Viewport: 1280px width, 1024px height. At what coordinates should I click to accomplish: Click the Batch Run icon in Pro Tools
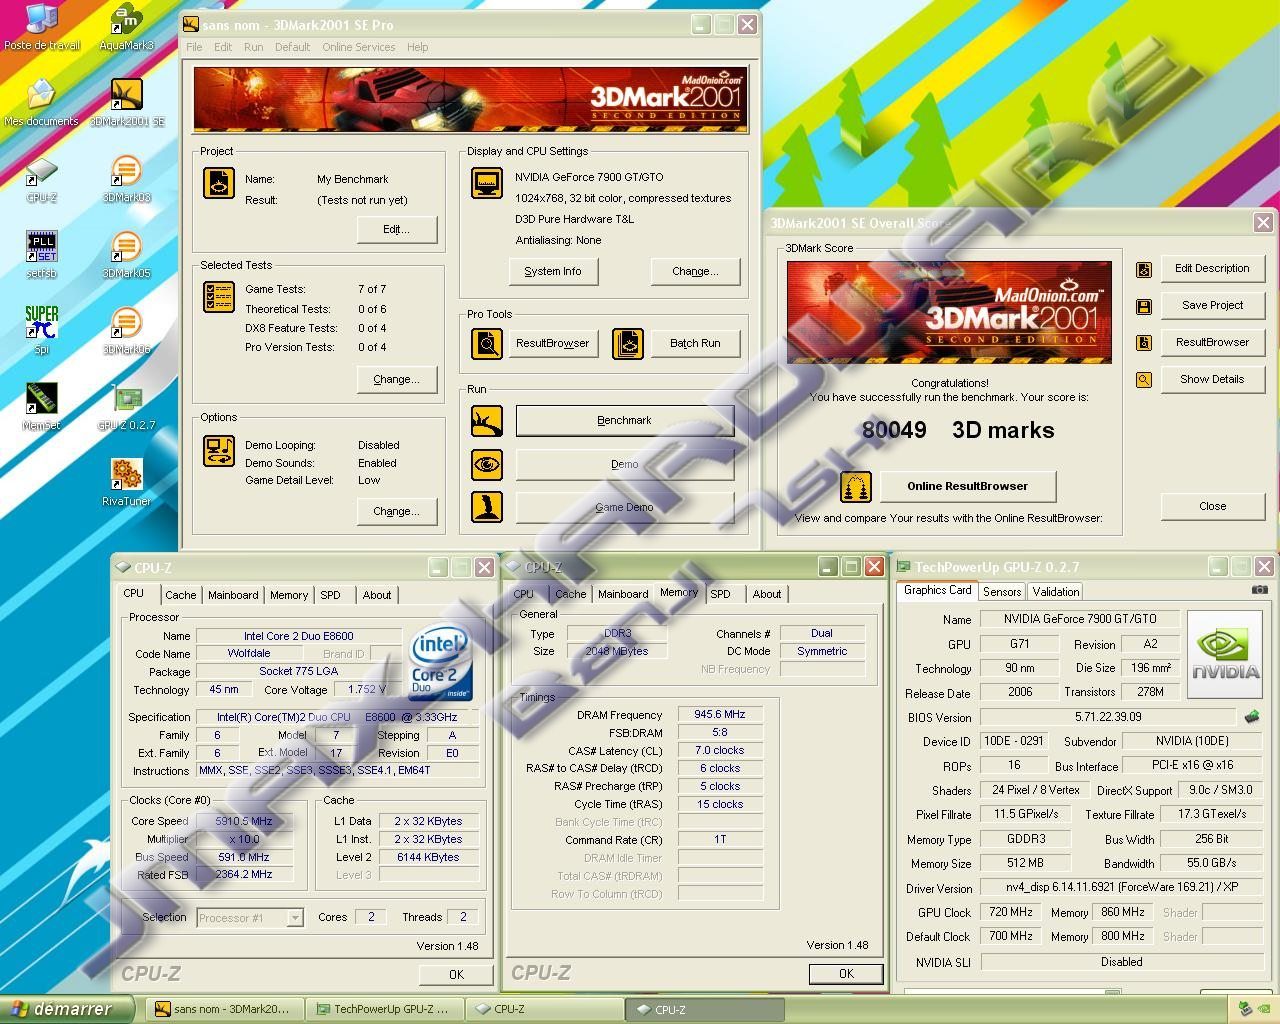click(x=628, y=343)
